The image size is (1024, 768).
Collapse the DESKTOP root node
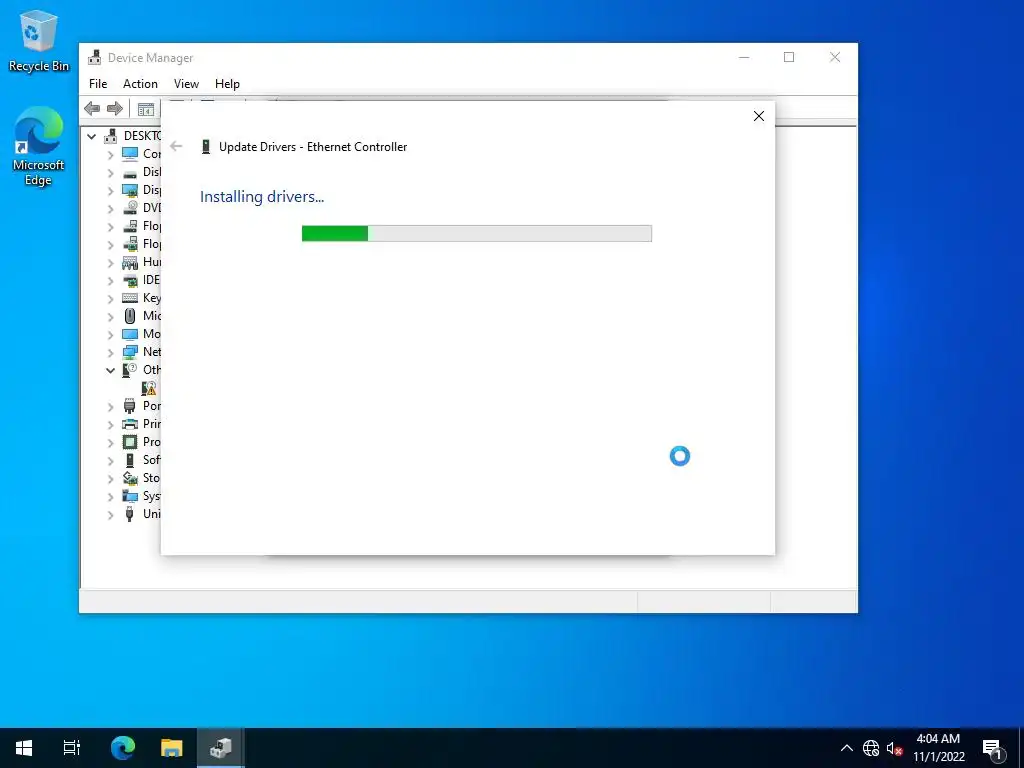click(91, 136)
